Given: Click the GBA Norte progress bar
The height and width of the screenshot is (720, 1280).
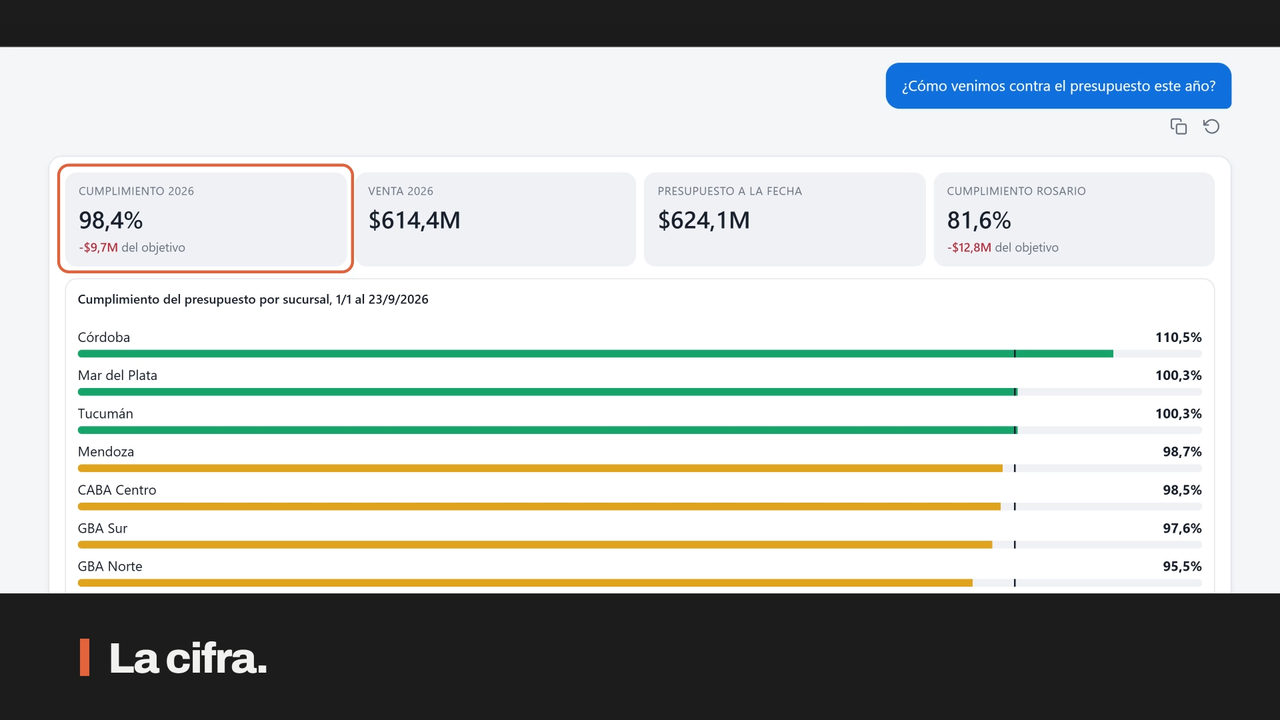Looking at the screenshot, I should [640, 582].
